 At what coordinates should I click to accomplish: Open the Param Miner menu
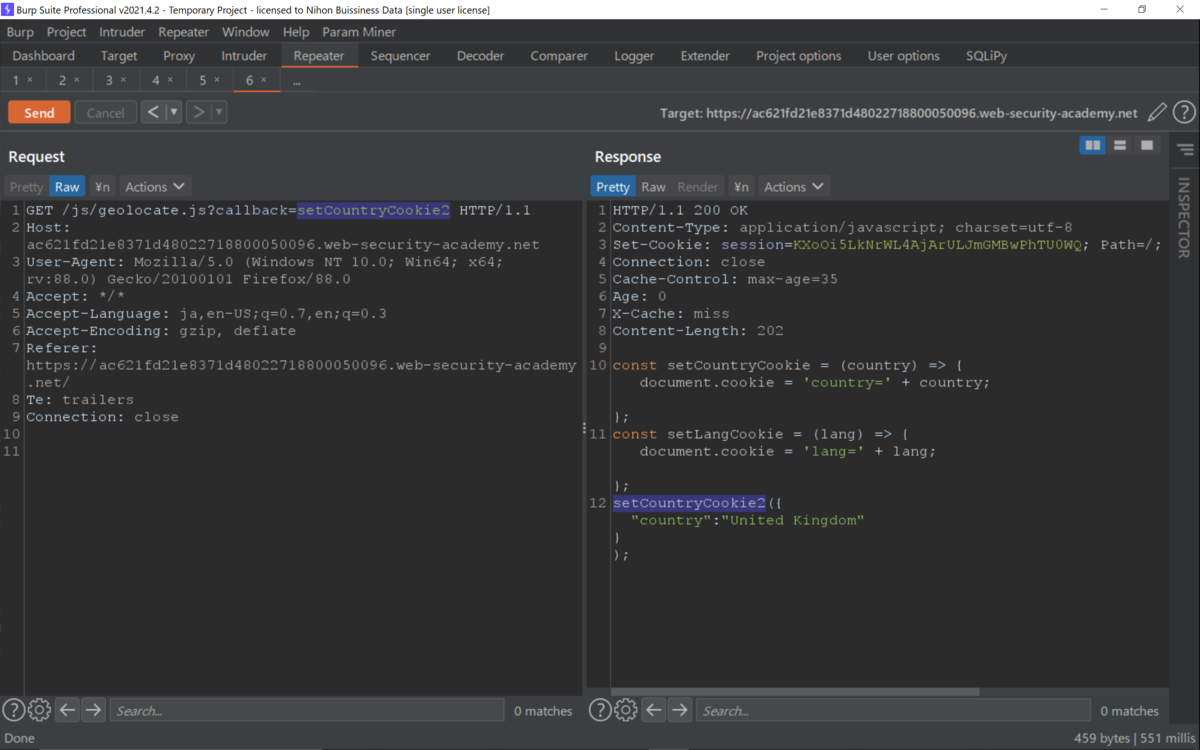(359, 32)
